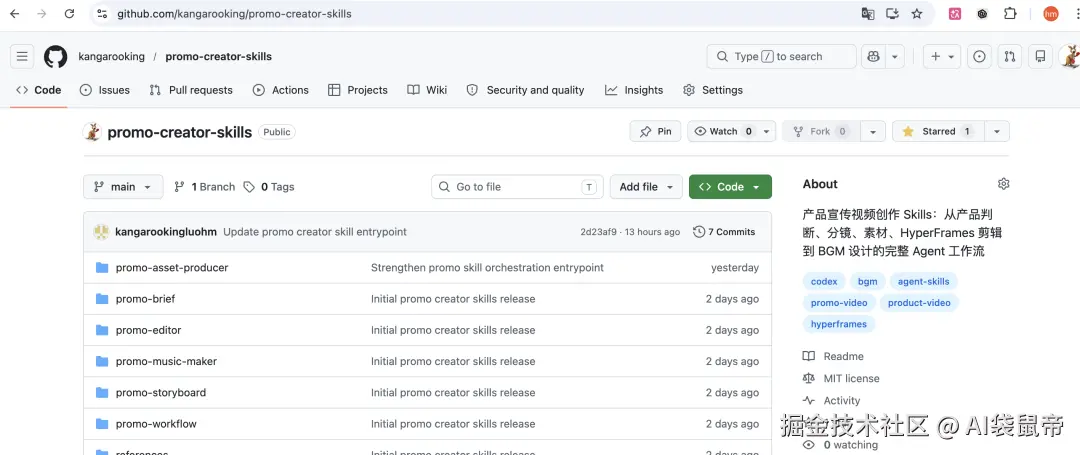Image resolution: width=1080 pixels, height=455 pixels.
Task: Open the Add file dropdown
Action: pos(646,187)
